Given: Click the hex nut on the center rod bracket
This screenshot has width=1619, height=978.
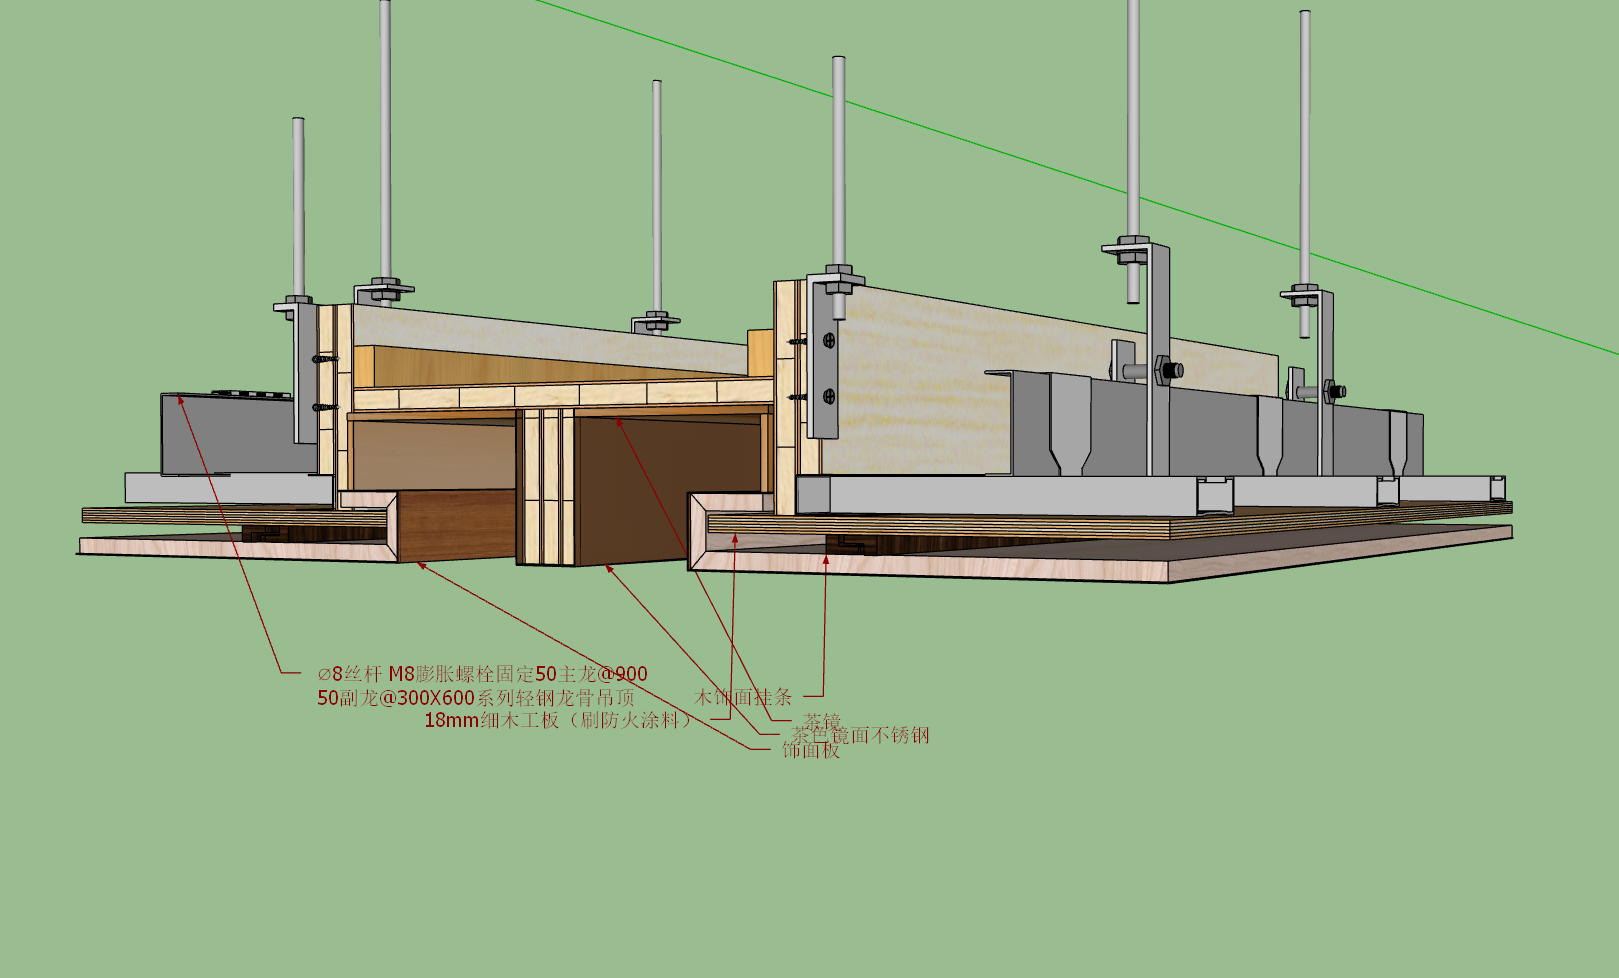Looking at the screenshot, I should click(655, 321).
